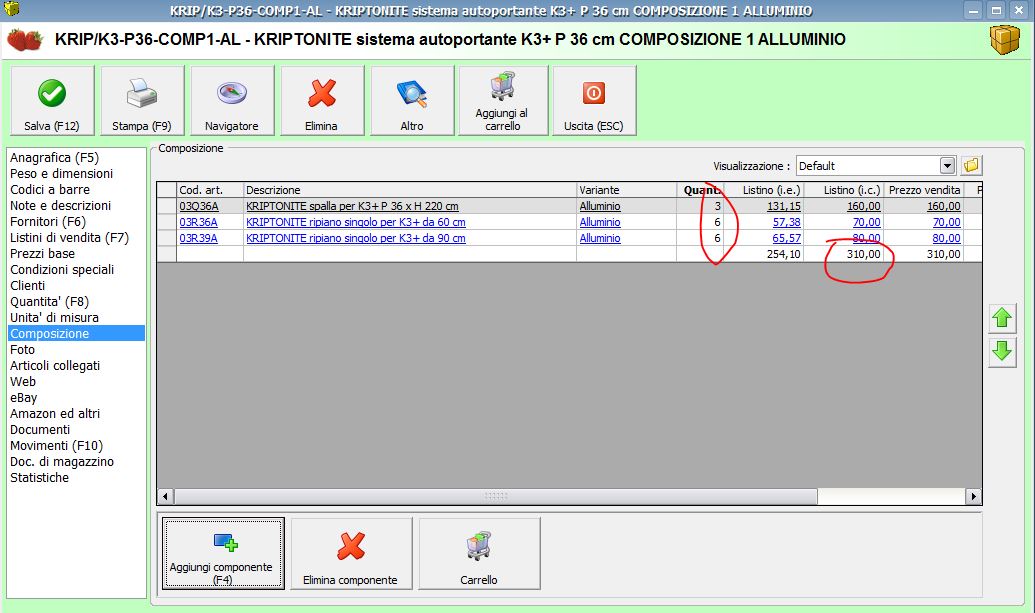1035x613 pixels.
Task: Click the KRIPTONITE spalla per K3+ description link
Action: [352, 206]
